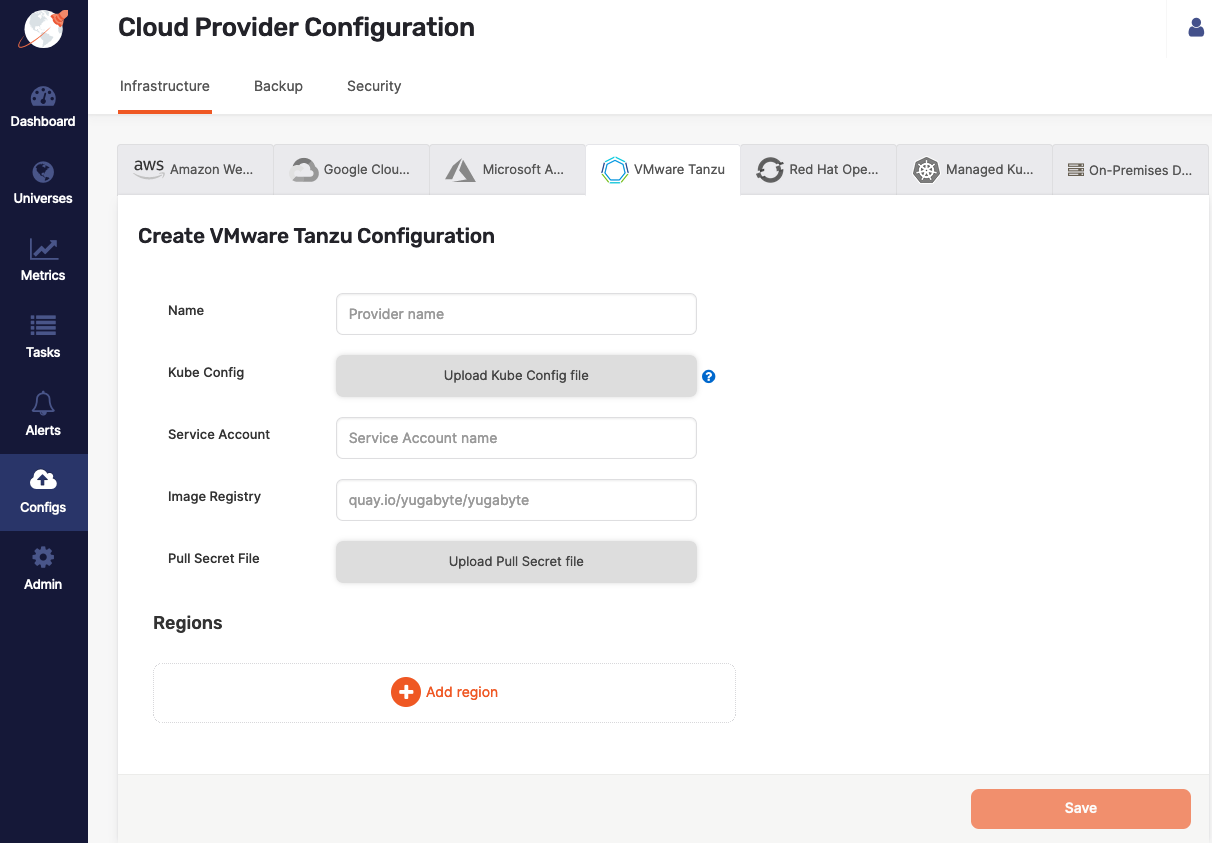1212x843 pixels.
Task: Open the Admin gear icon
Action: coord(43,558)
